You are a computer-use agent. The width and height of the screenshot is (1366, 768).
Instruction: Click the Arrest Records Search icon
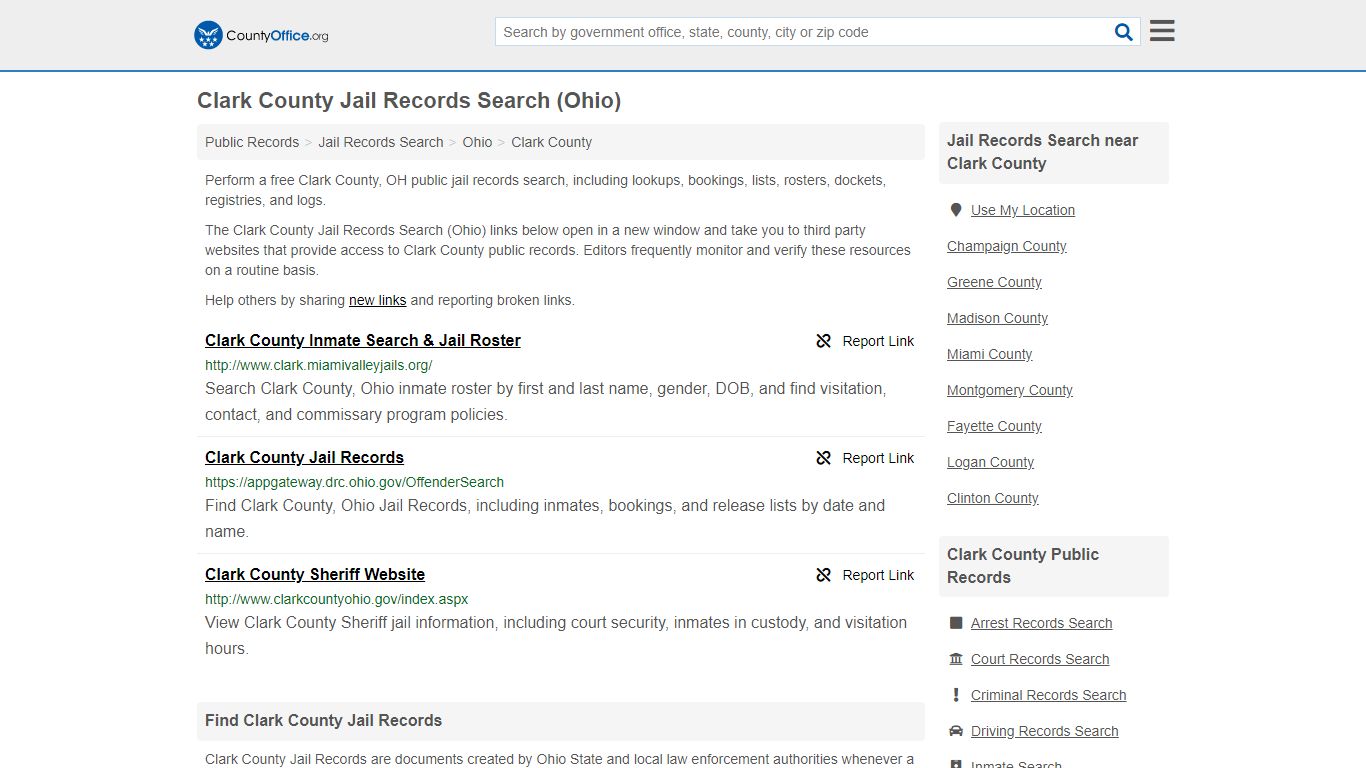(956, 623)
